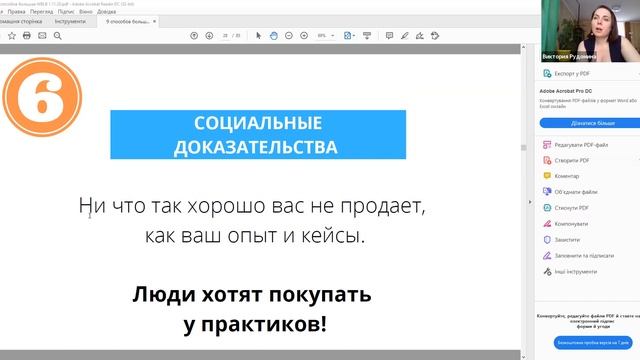Switch to the Інструменти tab

pos(70,22)
